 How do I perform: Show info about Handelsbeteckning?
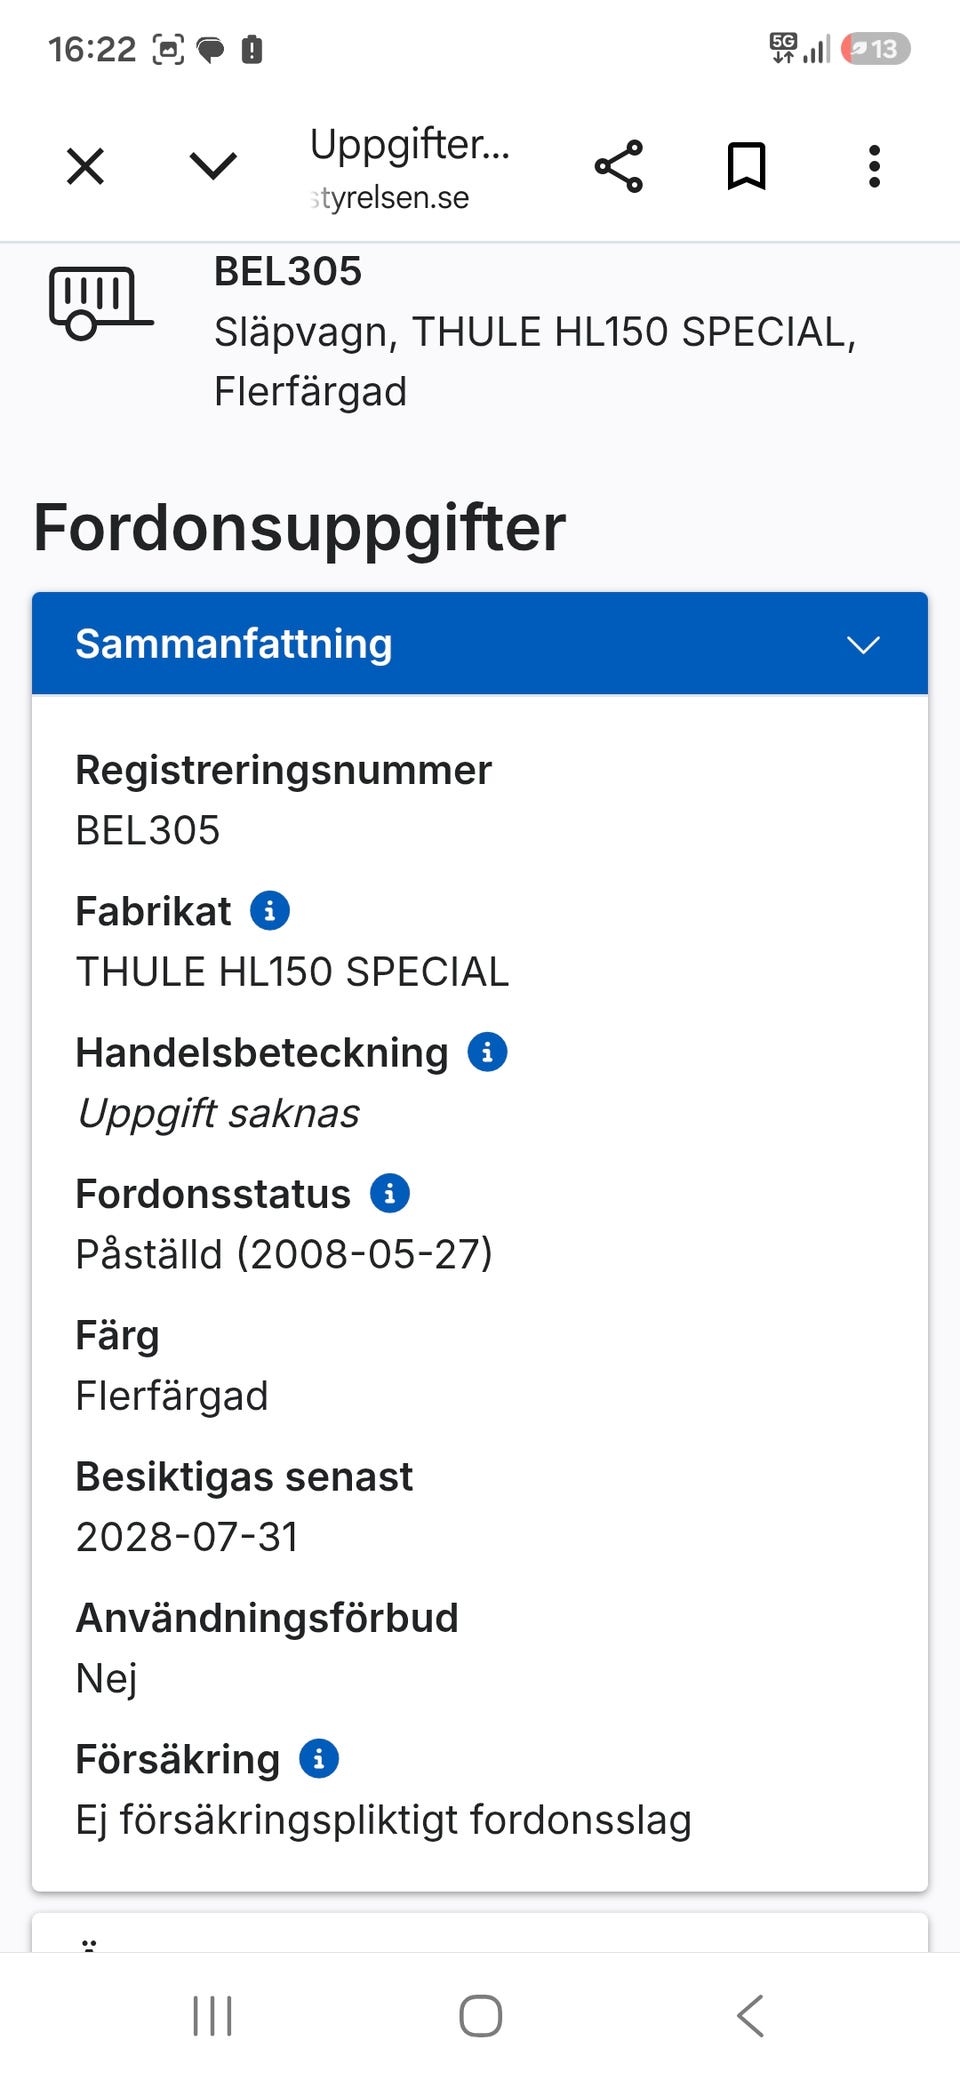[488, 1052]
